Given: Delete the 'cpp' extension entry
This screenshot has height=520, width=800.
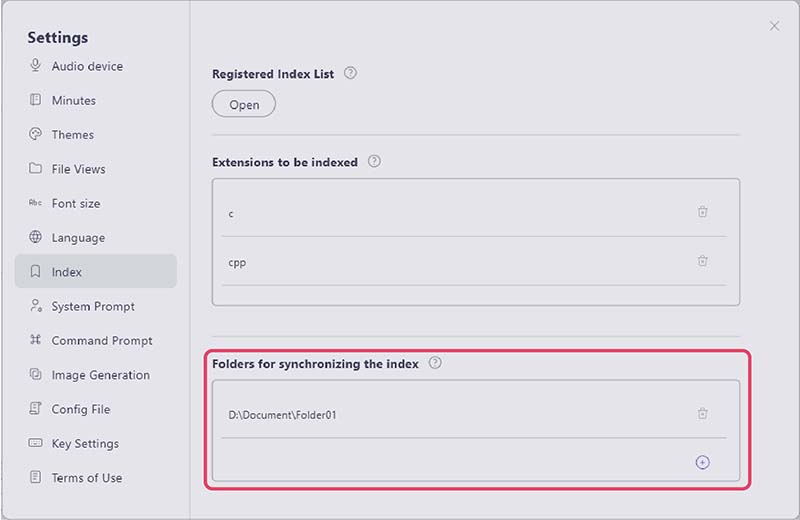Looking at the screenshot, I should [703, 261].
